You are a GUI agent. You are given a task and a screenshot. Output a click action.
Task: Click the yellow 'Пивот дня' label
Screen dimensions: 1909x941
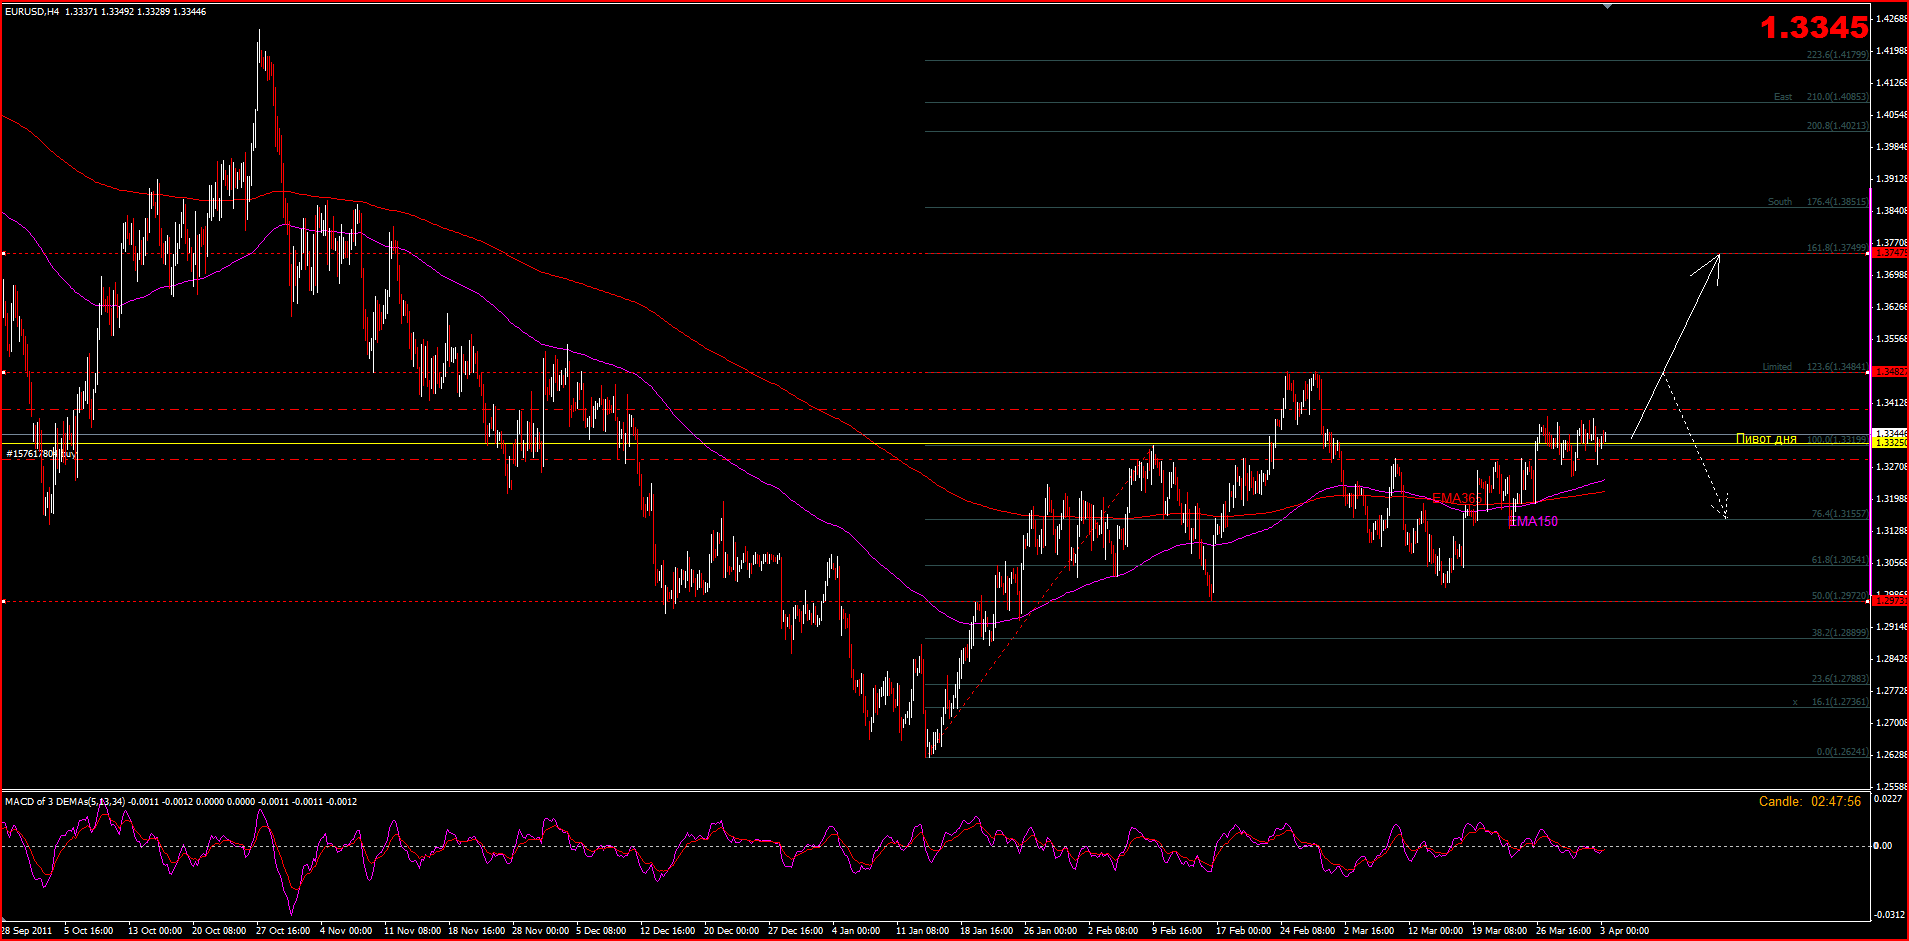click(1766, 439)
